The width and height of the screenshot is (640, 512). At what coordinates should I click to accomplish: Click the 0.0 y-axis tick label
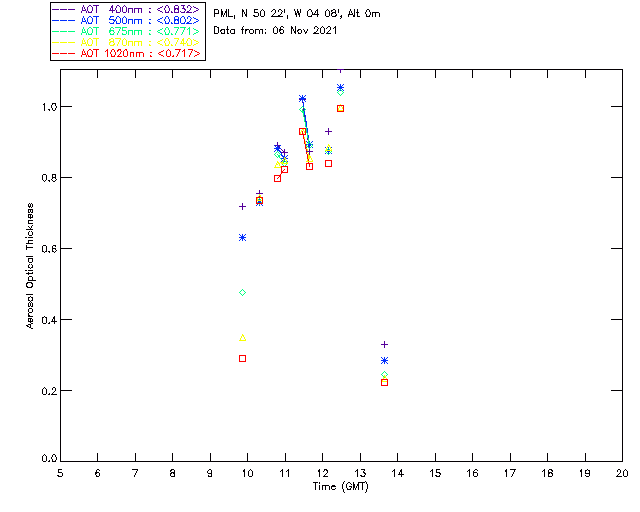click(x=49, y=459)
